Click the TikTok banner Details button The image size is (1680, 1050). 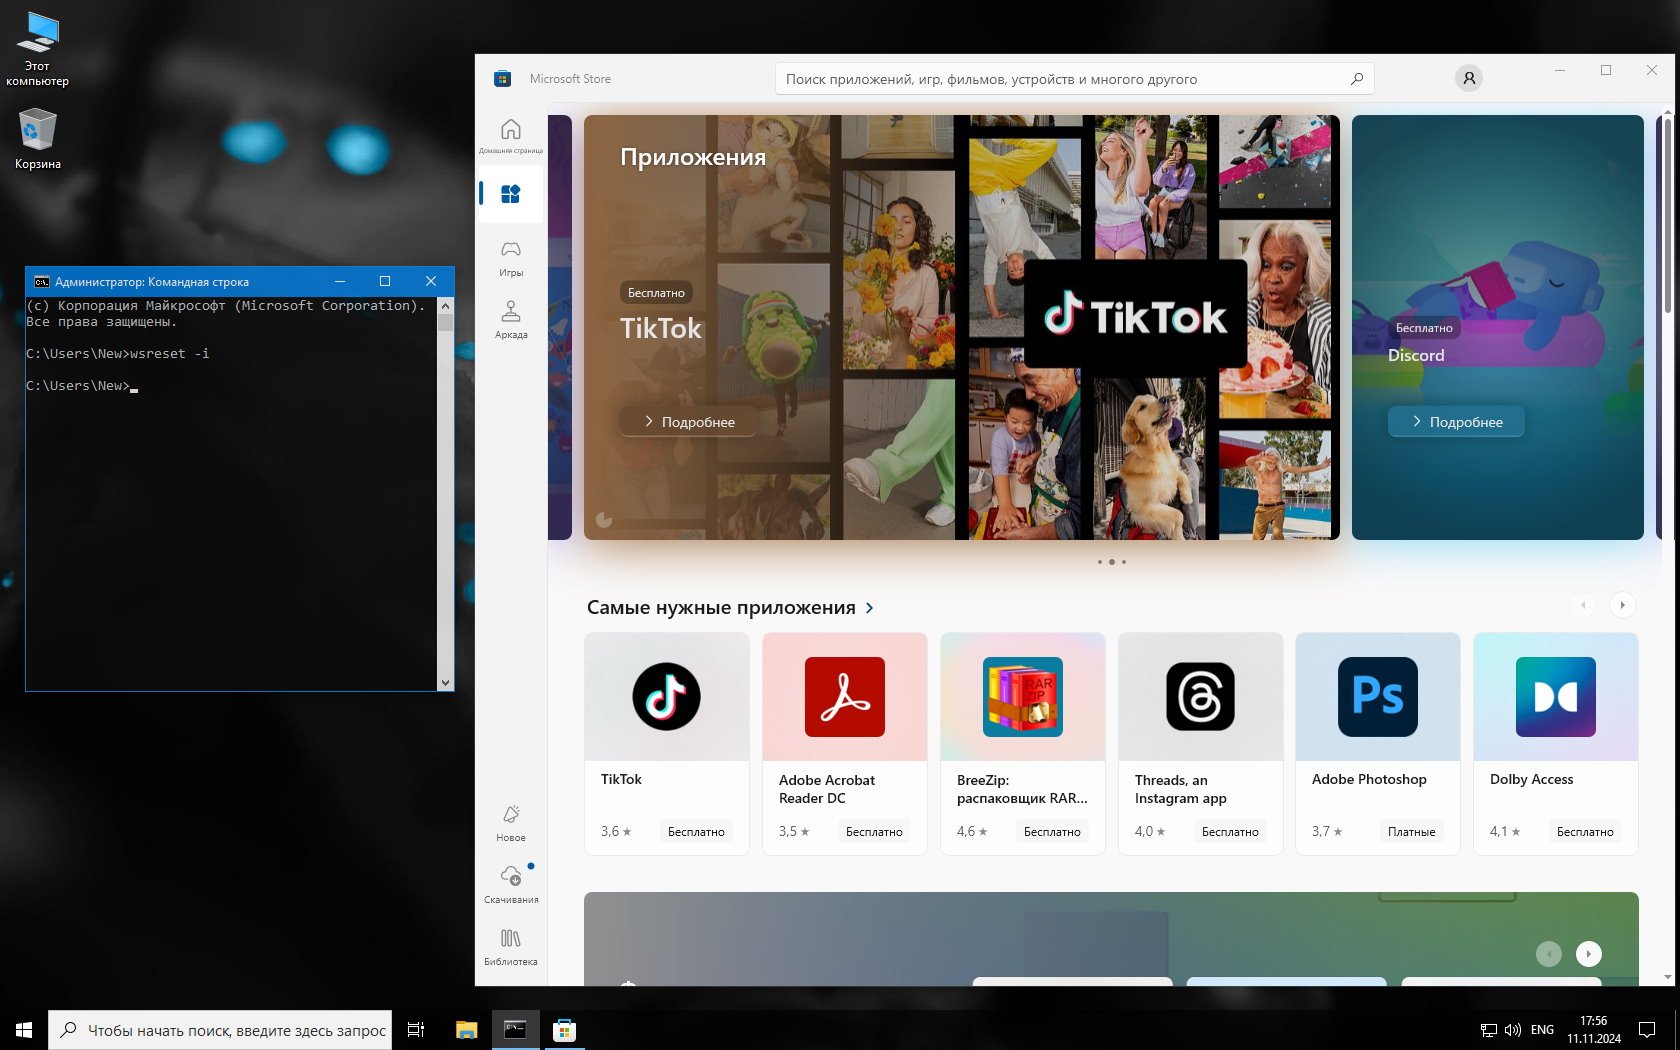click(x=688, y=422)
